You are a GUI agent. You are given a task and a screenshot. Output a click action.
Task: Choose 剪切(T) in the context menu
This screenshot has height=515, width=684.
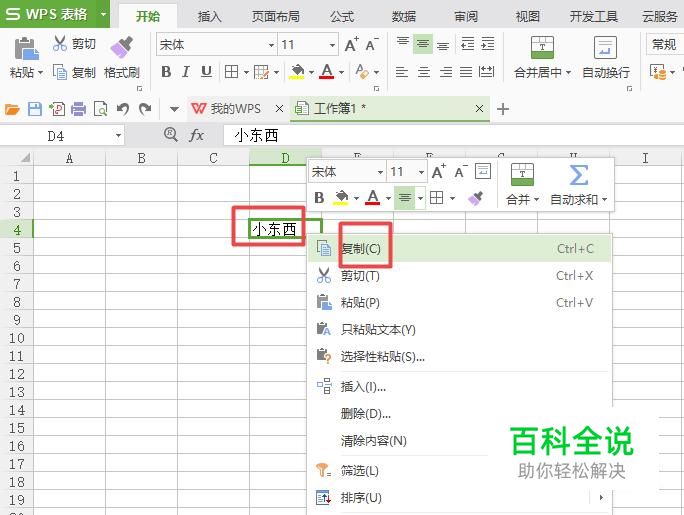pos(460,276)
